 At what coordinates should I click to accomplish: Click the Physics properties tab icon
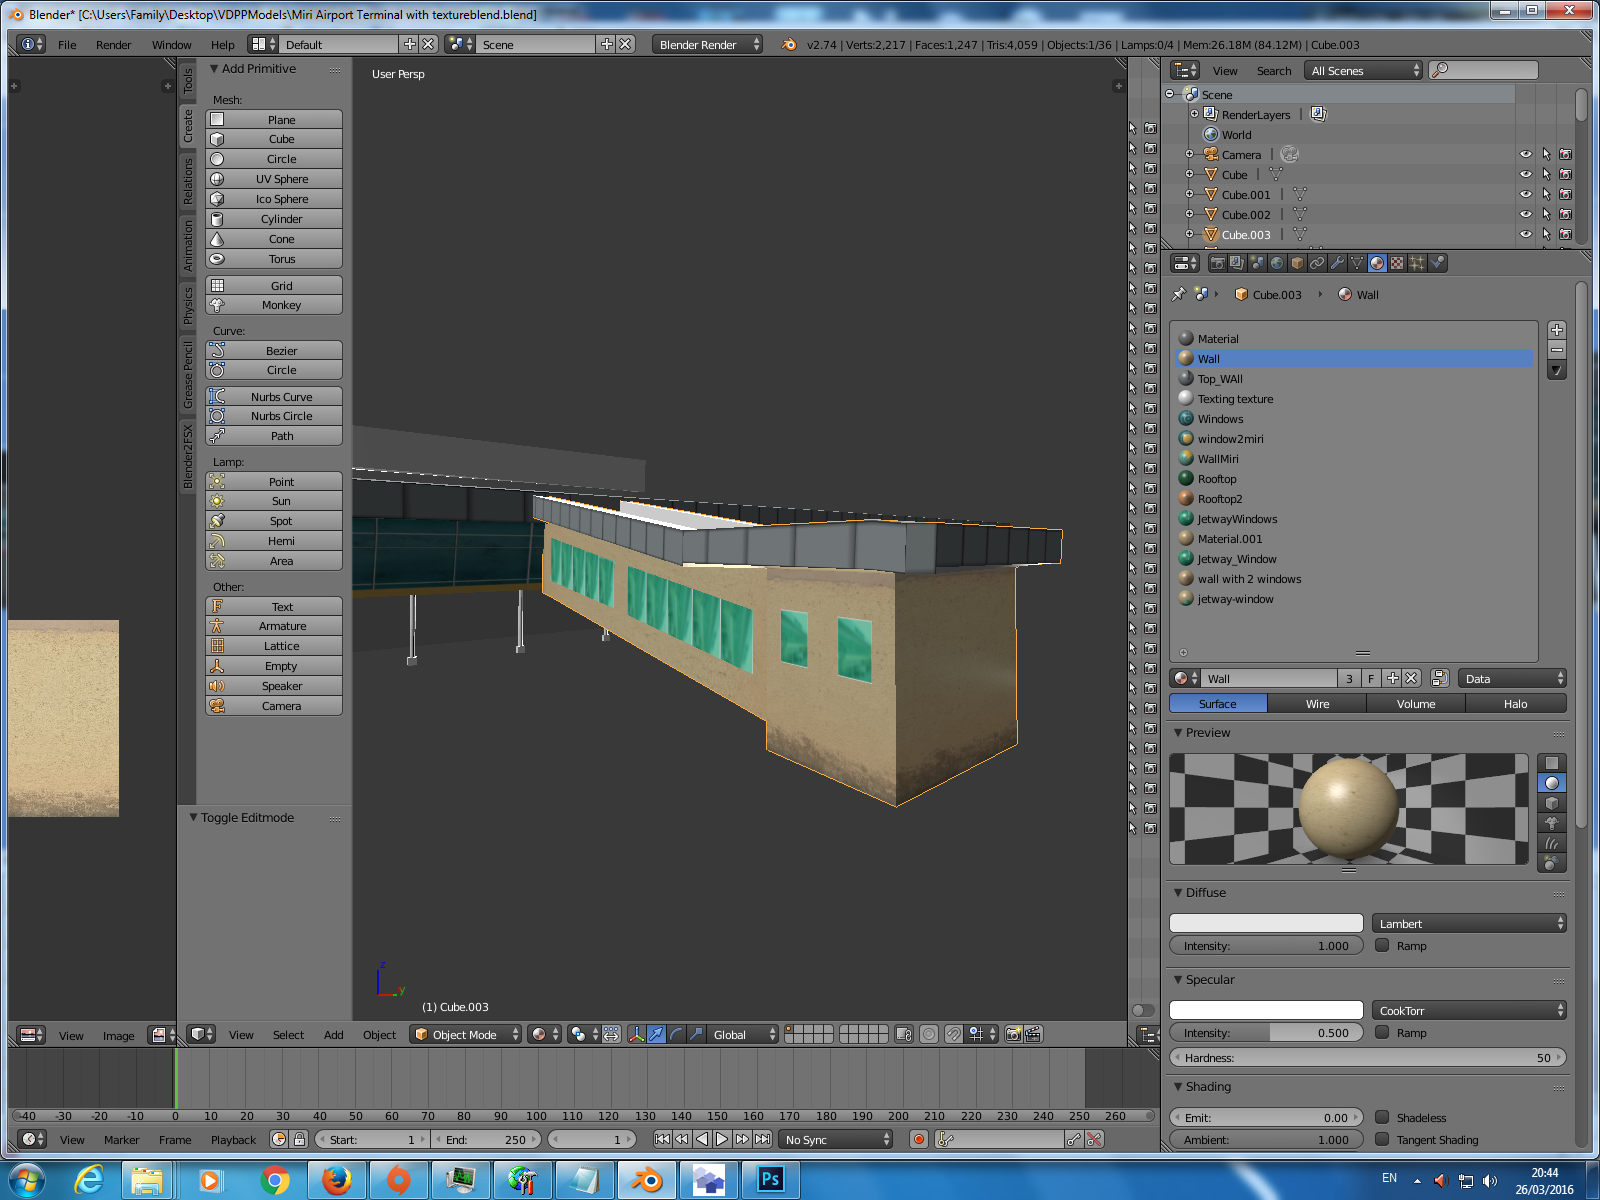click(1438, 262)
